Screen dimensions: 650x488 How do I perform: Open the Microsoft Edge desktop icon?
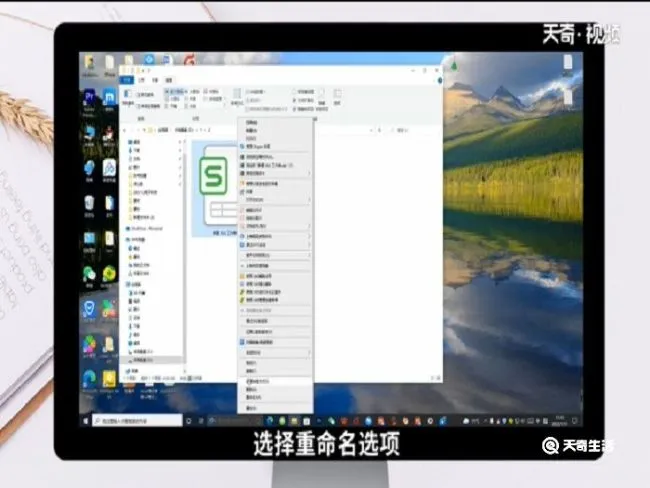pyautogui.click(x=89, y=382)
